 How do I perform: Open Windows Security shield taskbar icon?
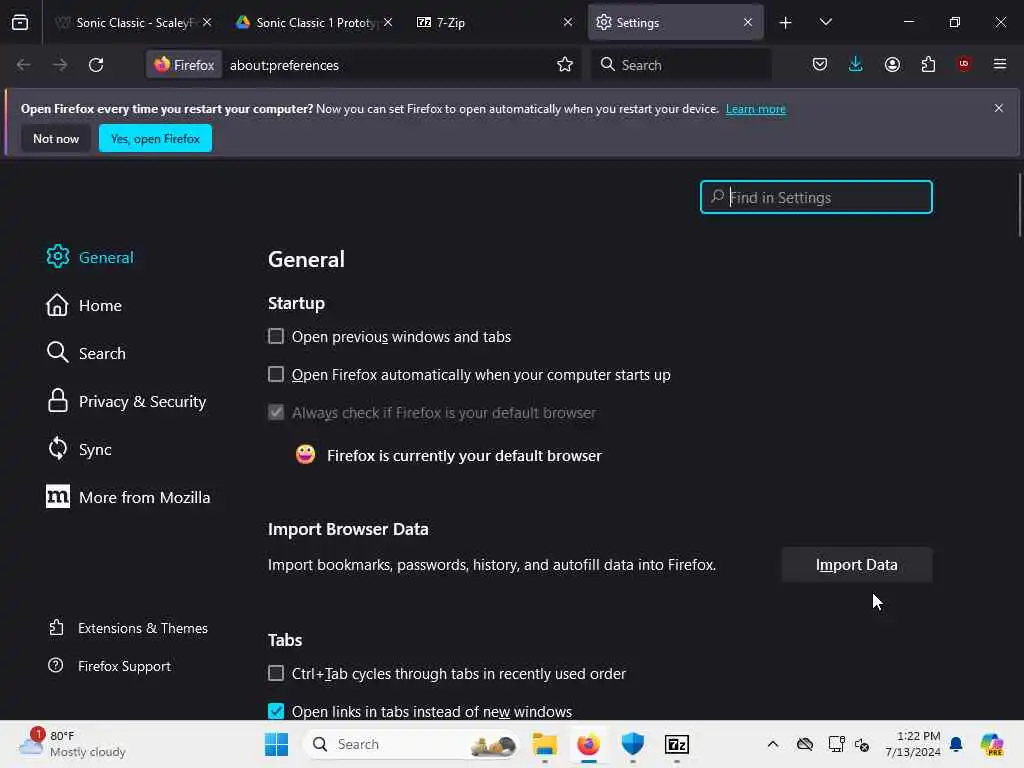[x=632, y=744]
